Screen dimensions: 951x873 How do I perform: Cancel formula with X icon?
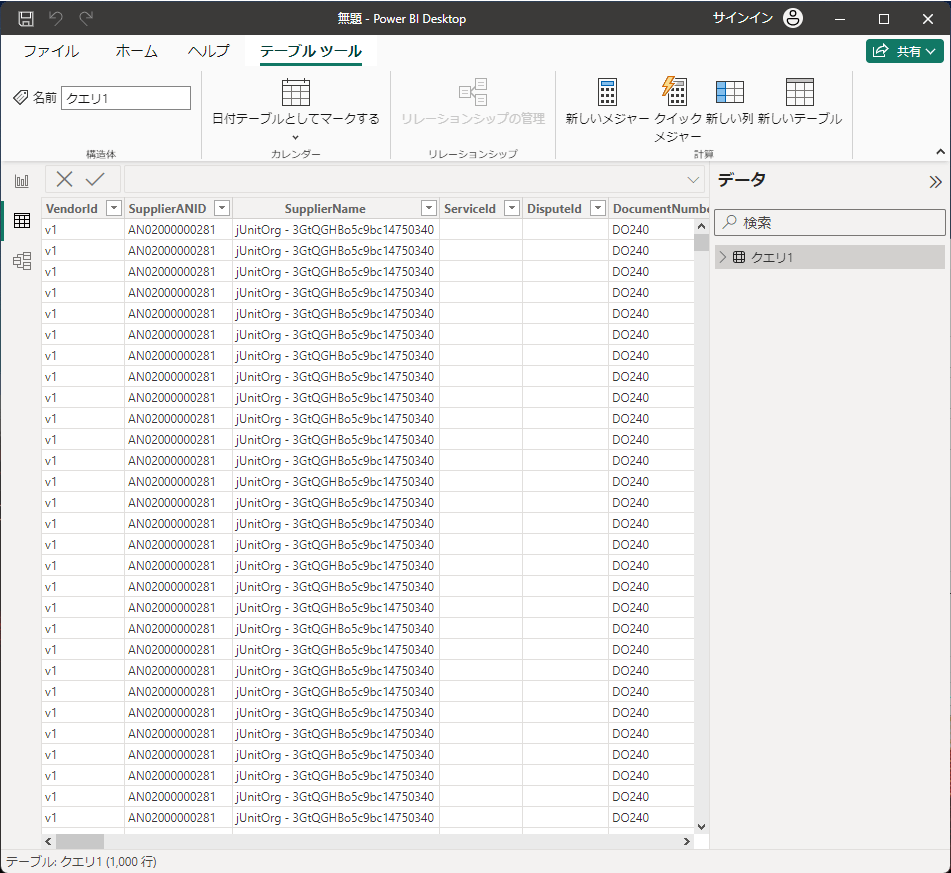coord(64,179)
